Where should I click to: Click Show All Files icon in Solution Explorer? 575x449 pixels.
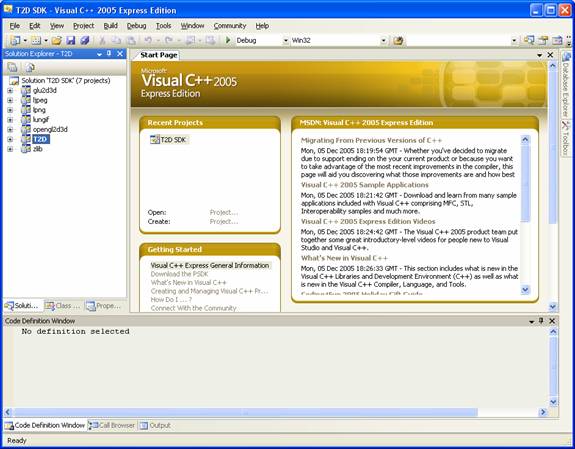pos(30,67)
